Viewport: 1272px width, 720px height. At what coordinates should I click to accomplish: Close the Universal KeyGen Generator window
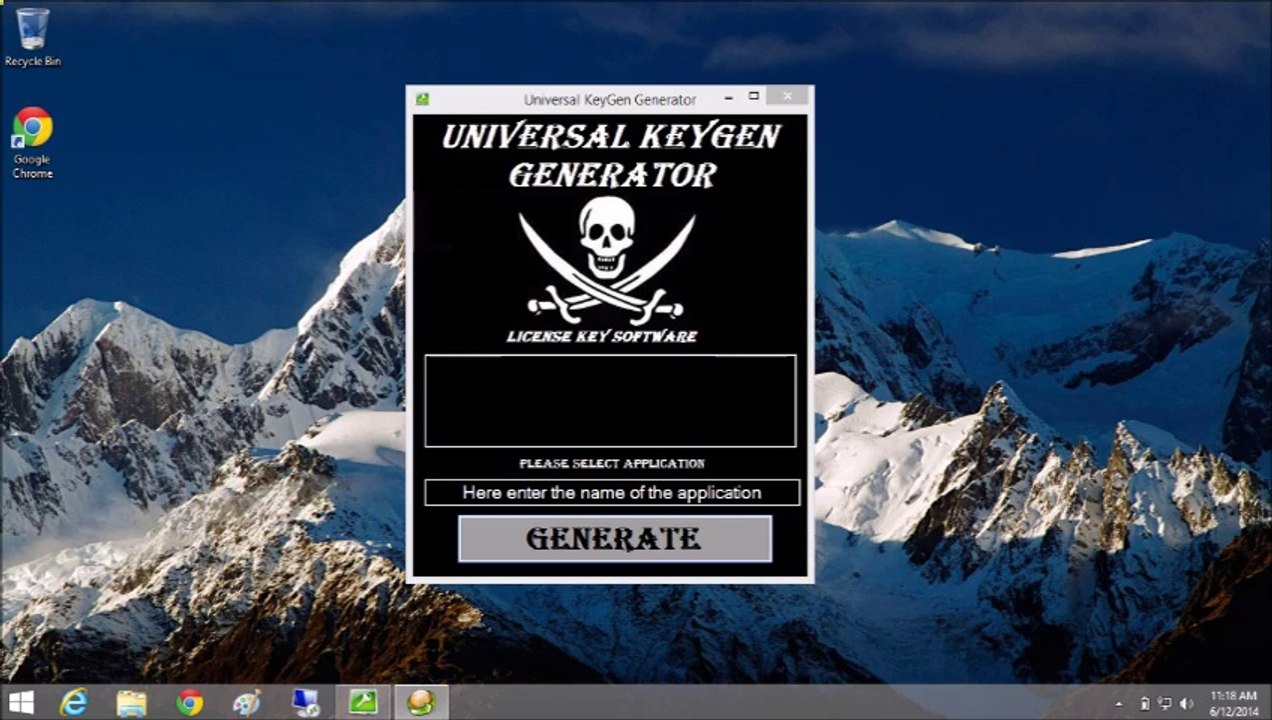point(787,97)
